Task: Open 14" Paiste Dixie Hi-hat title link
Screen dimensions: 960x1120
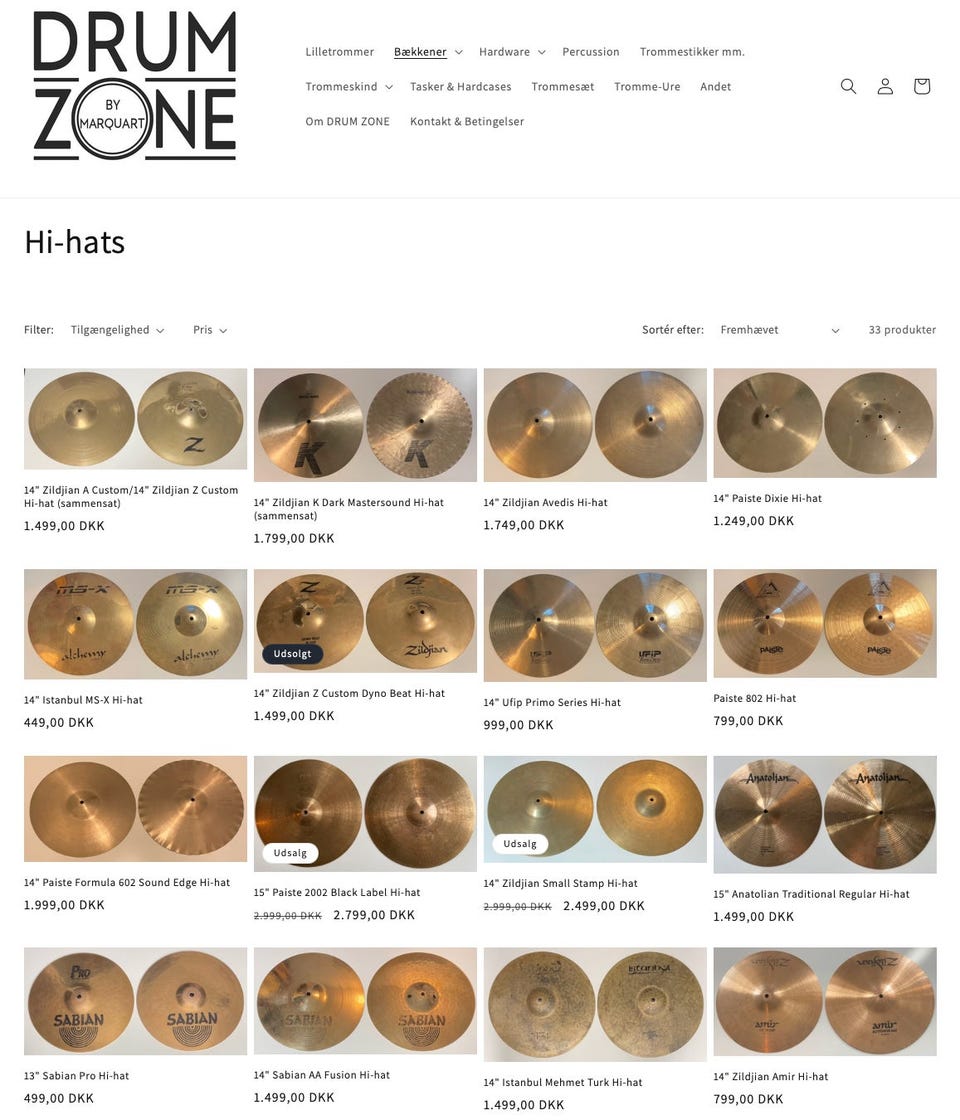Action: (767, 499)
